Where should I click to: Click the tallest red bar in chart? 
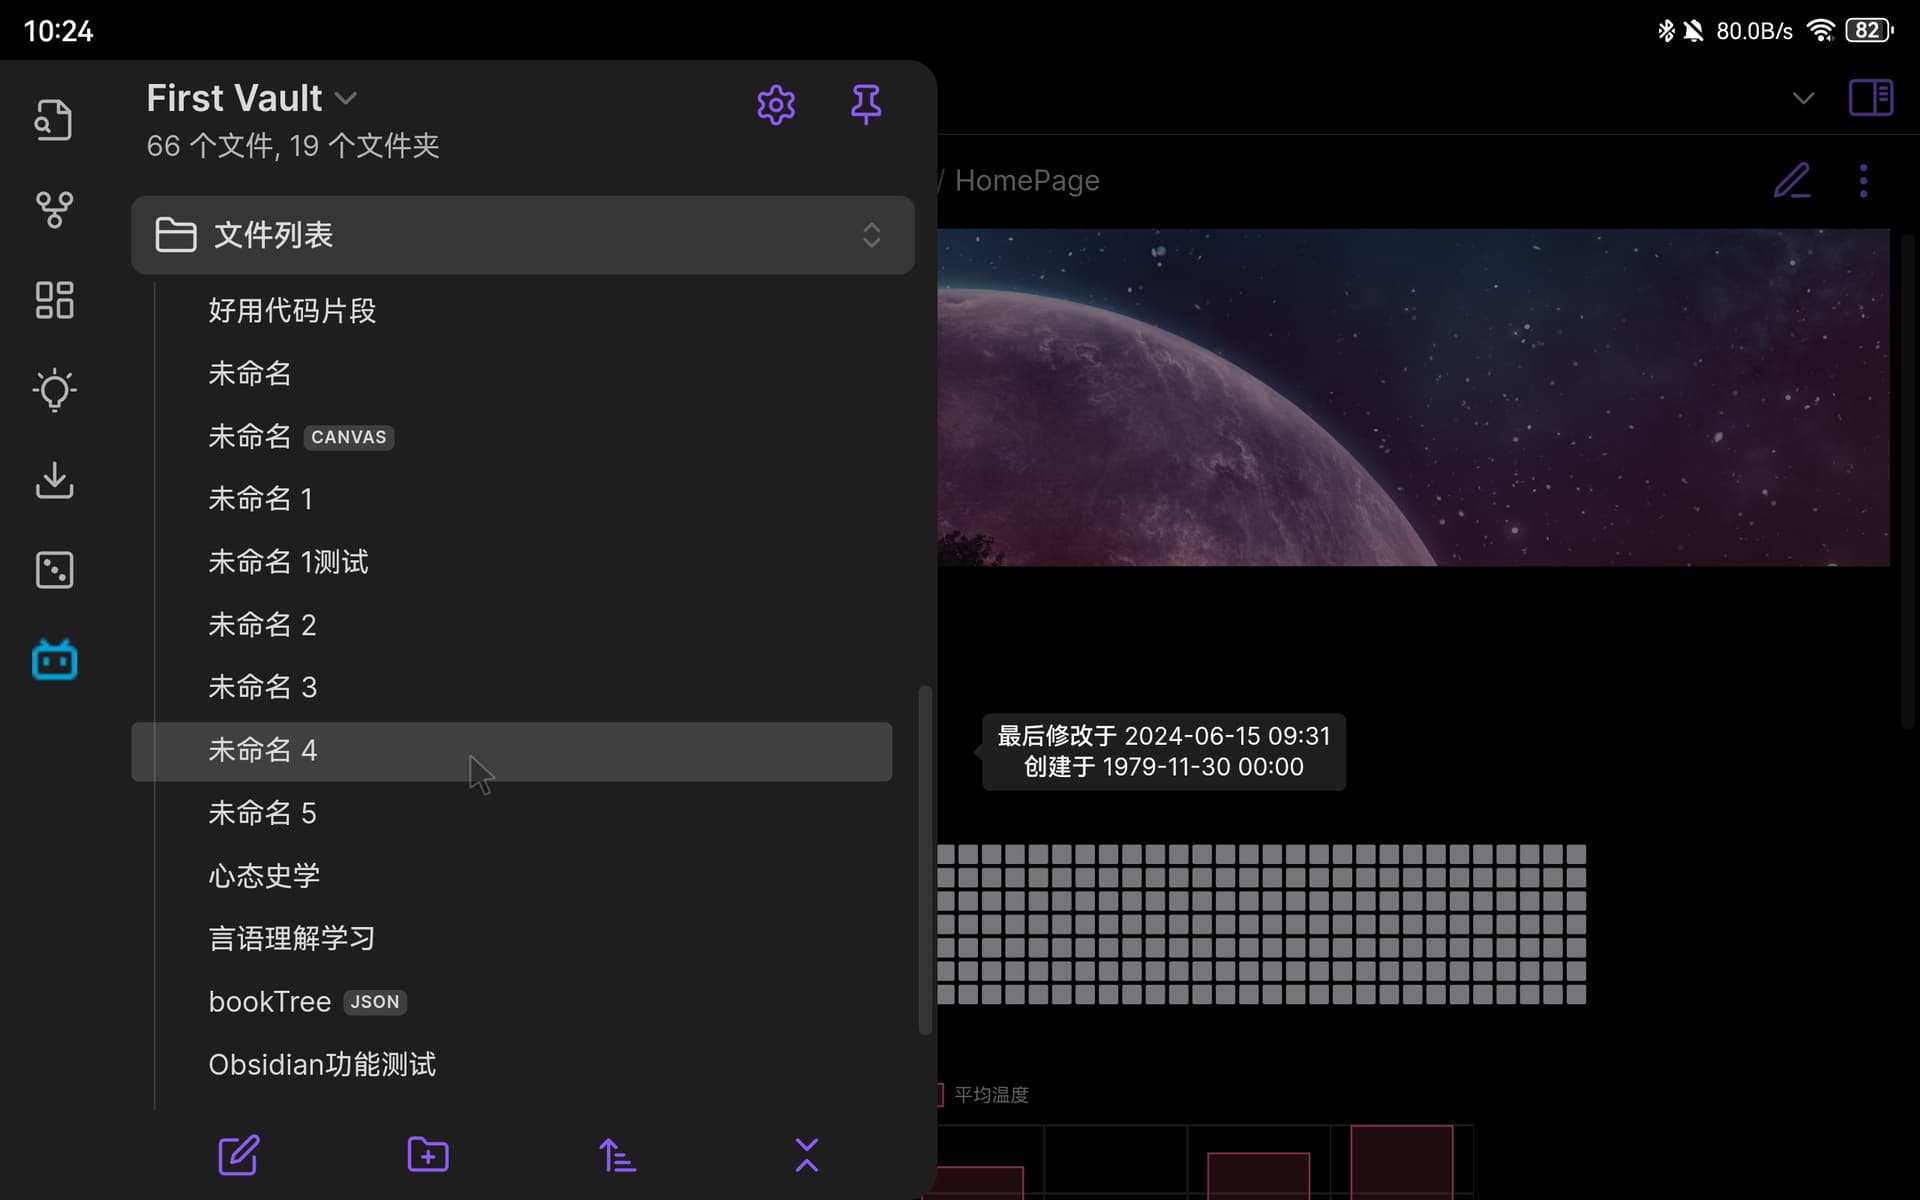pos(1402,1162)
